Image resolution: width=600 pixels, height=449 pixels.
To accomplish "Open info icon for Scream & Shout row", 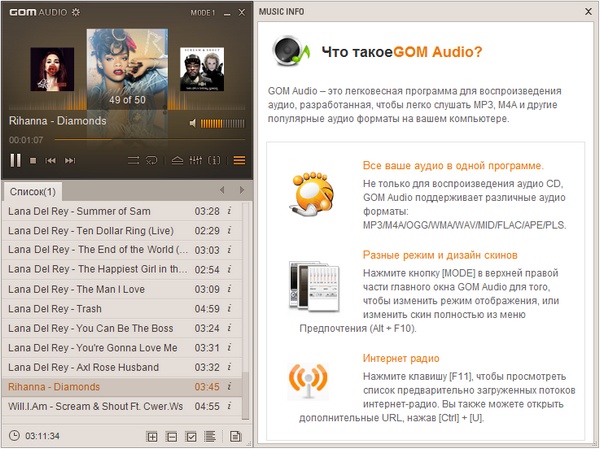I will click(230, 406).
